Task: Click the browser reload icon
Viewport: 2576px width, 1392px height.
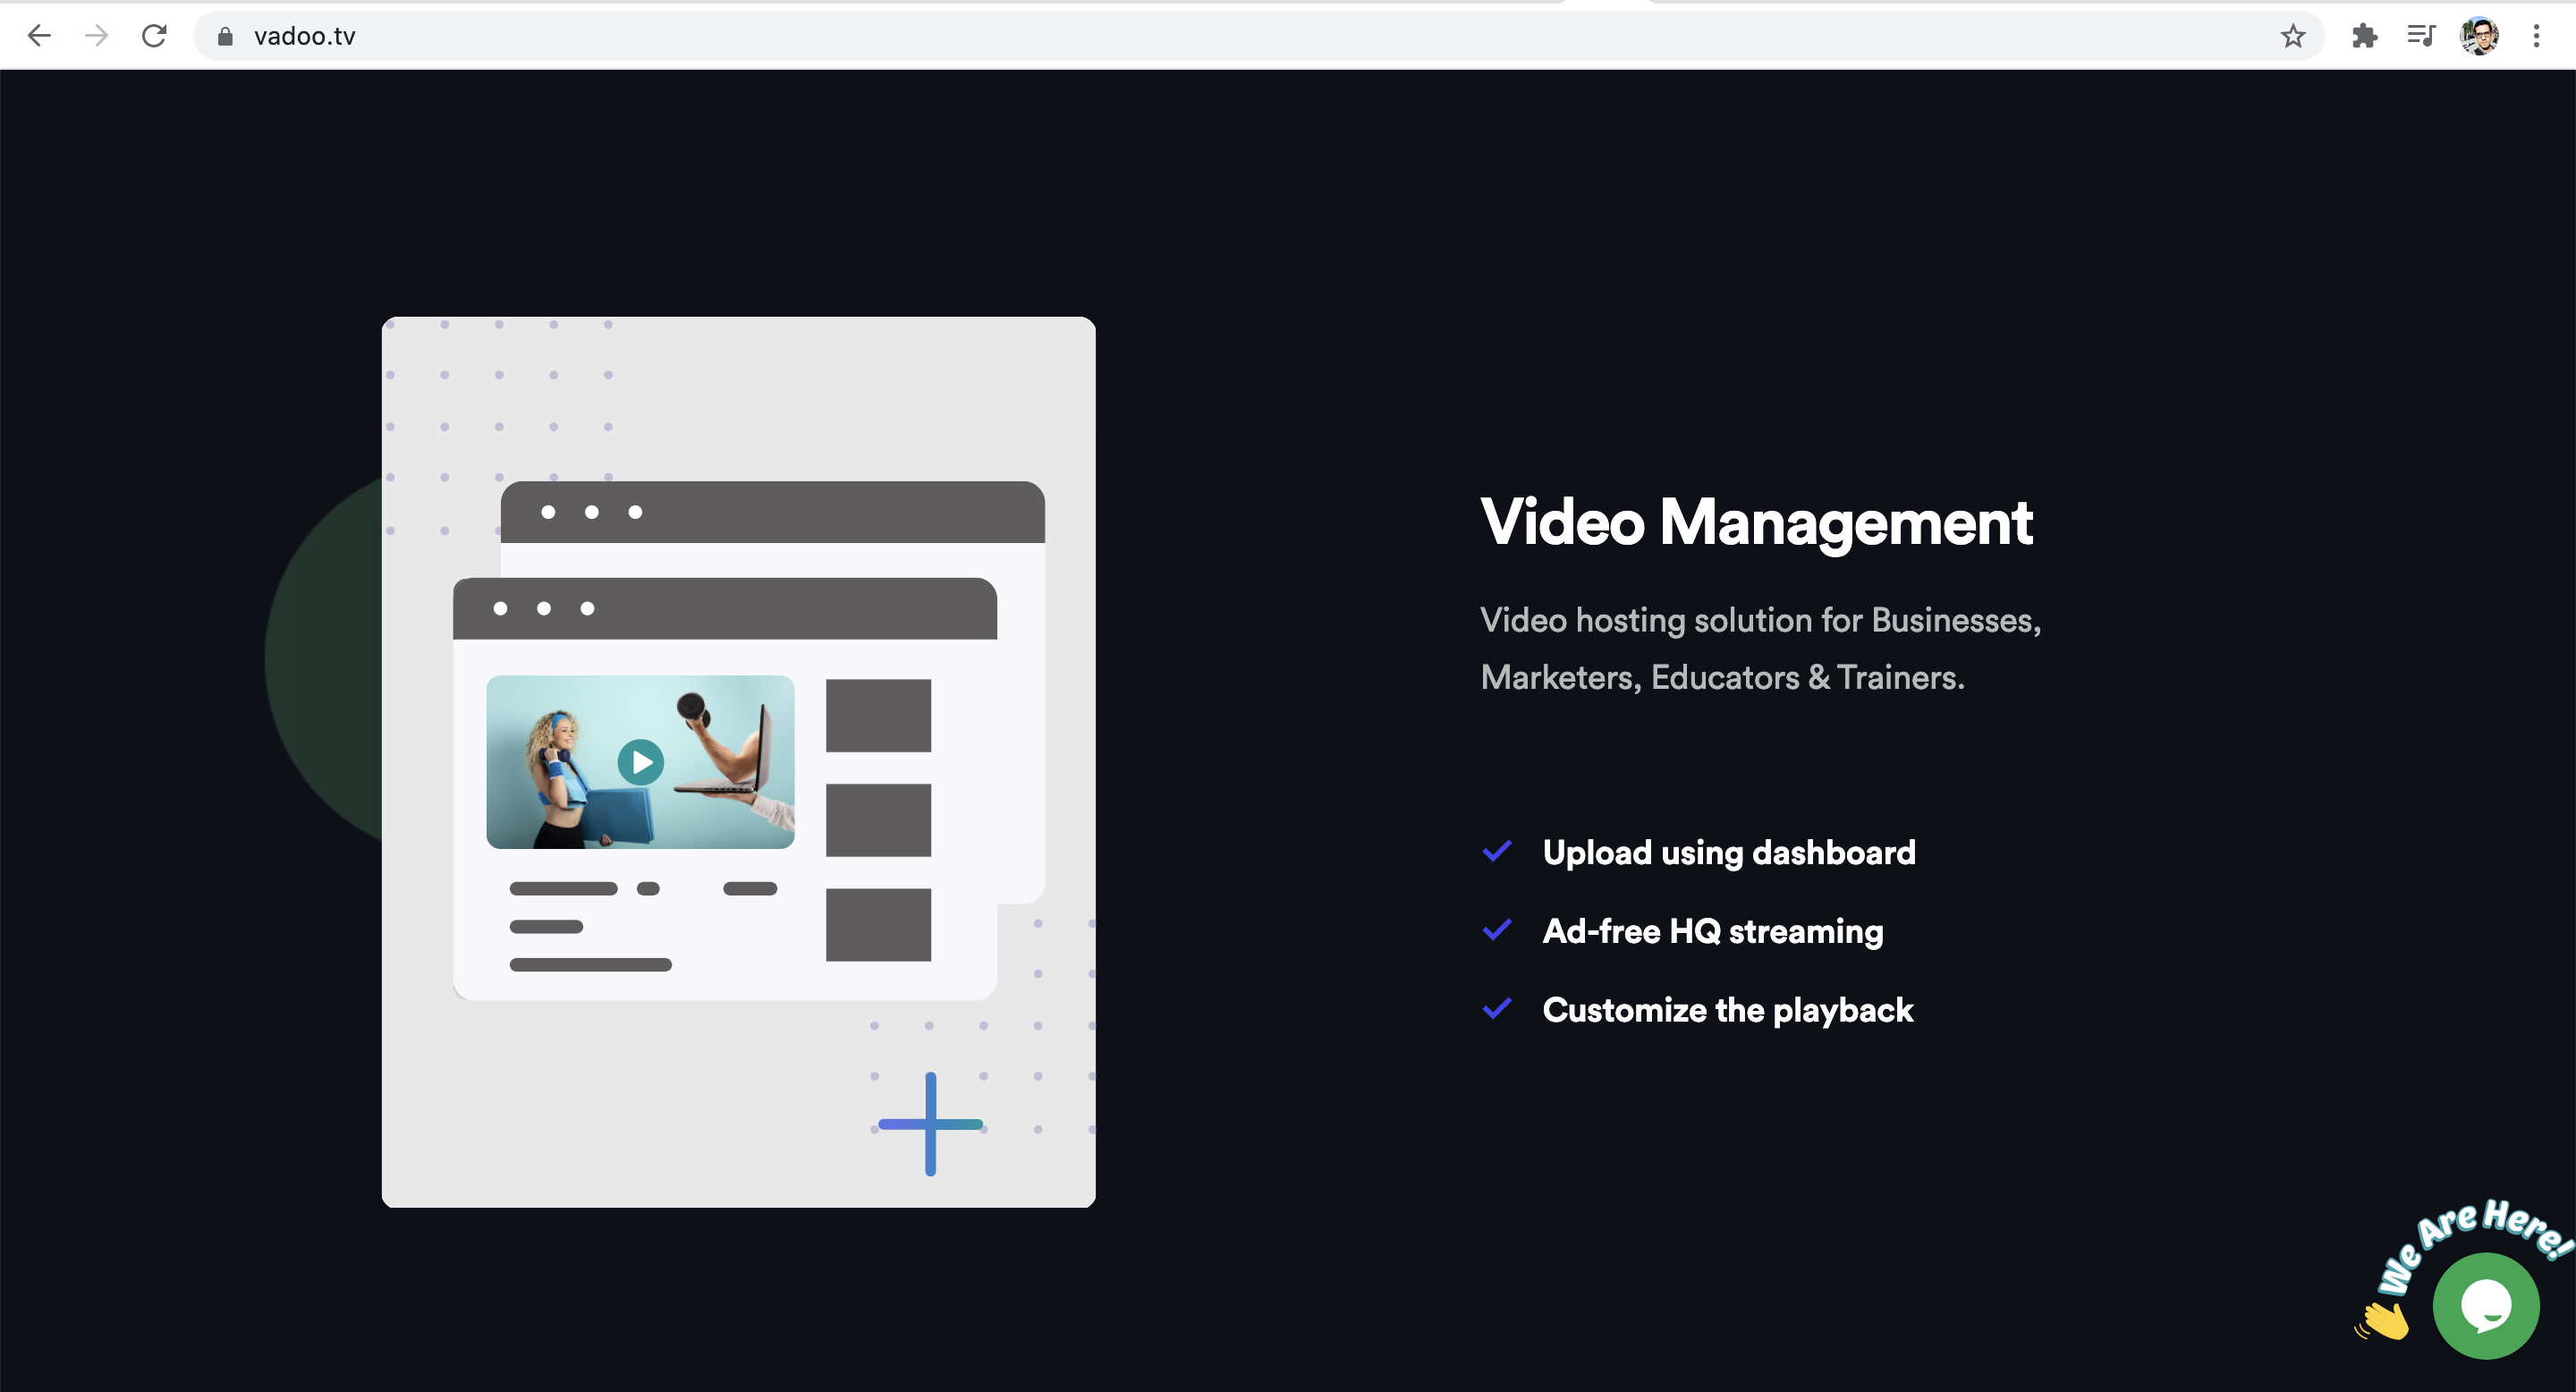Action: tap(154, 35)
